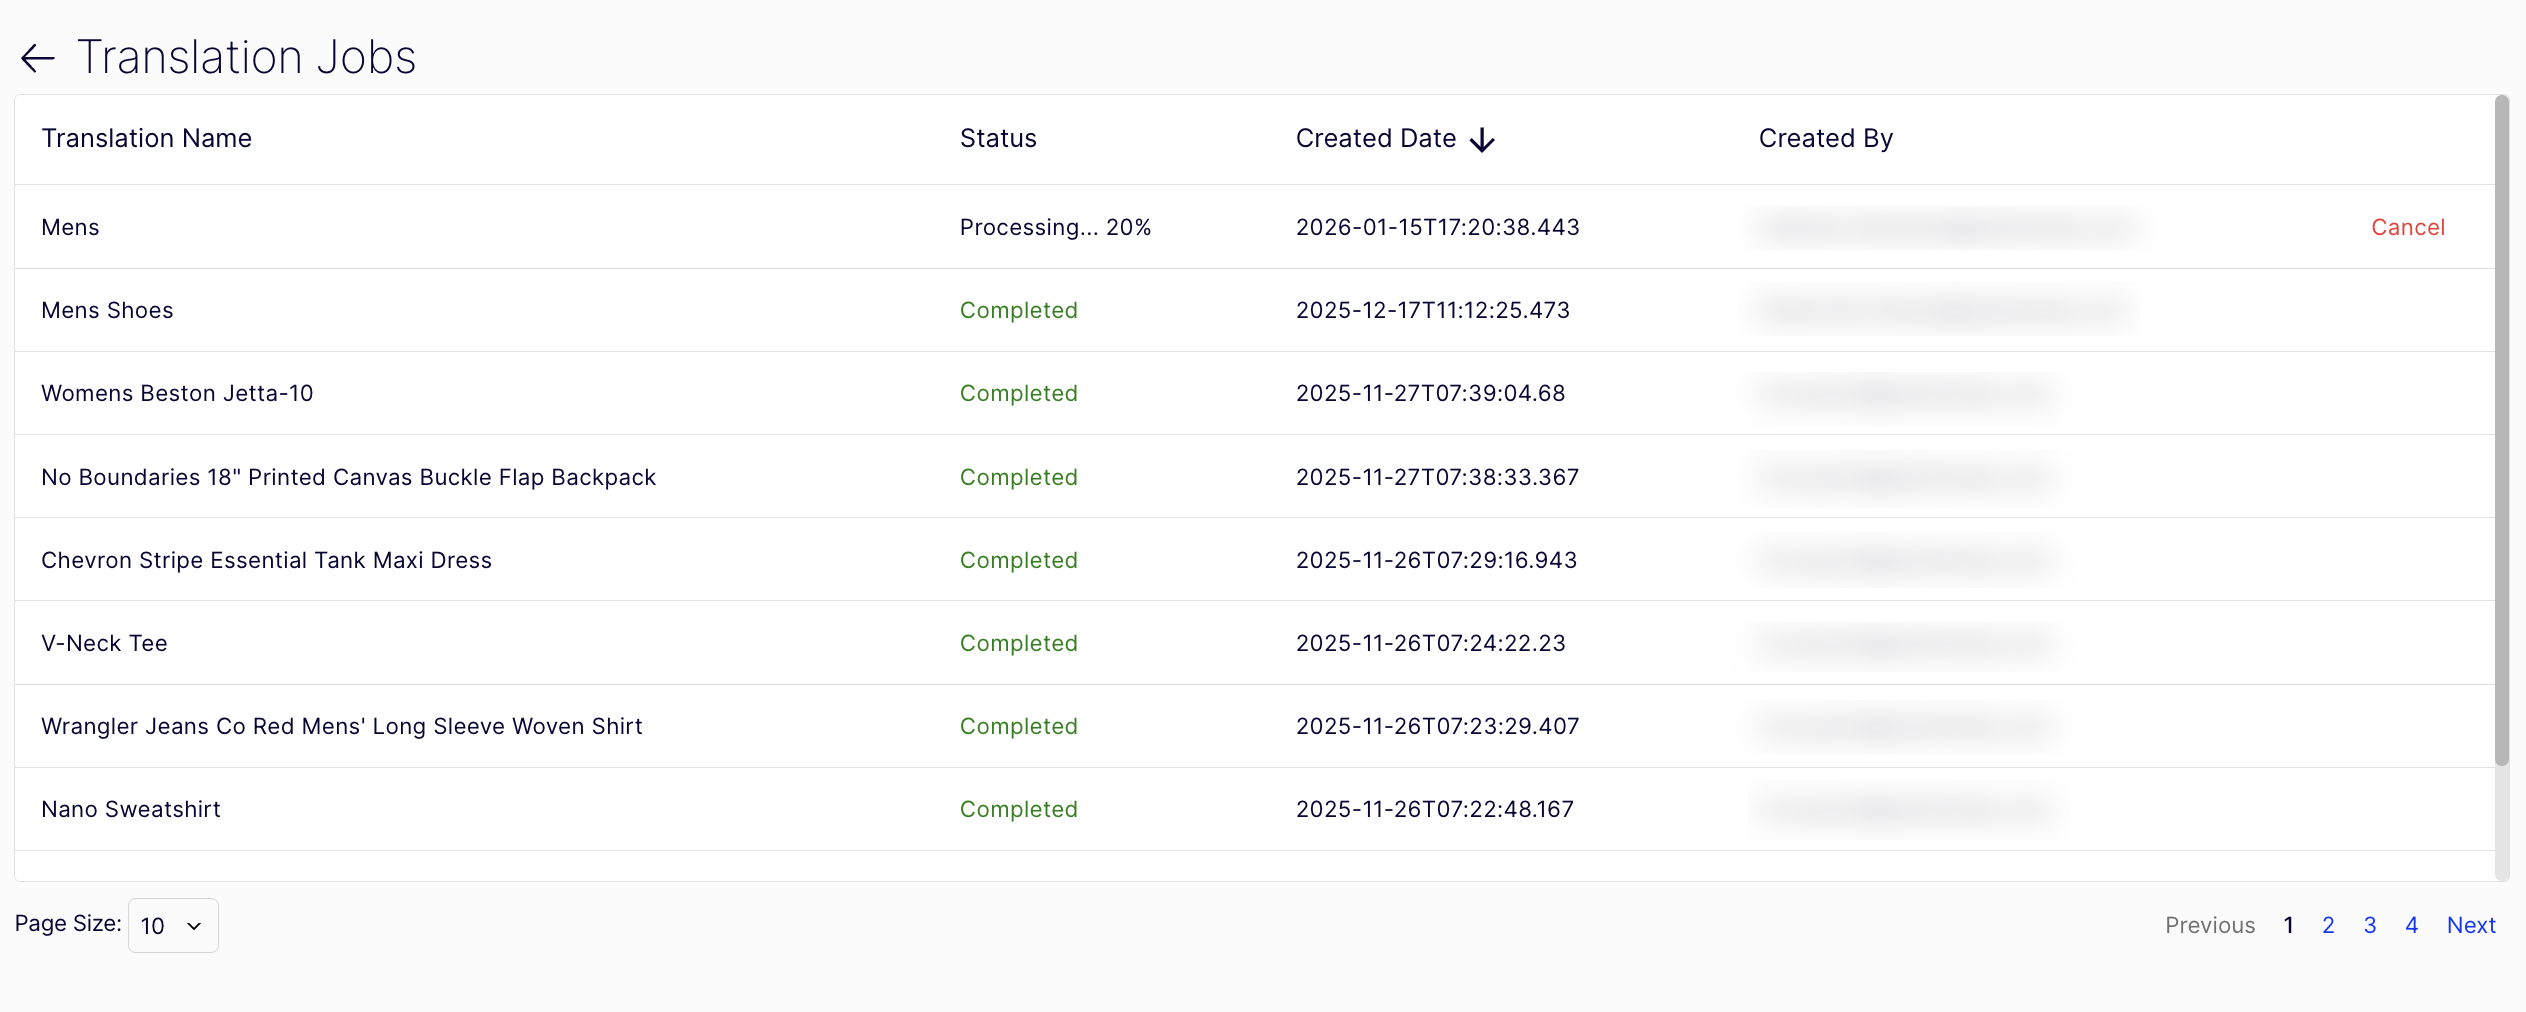
Task: Select the Mens Shoes job row
Action: click(x=107, y=310)
